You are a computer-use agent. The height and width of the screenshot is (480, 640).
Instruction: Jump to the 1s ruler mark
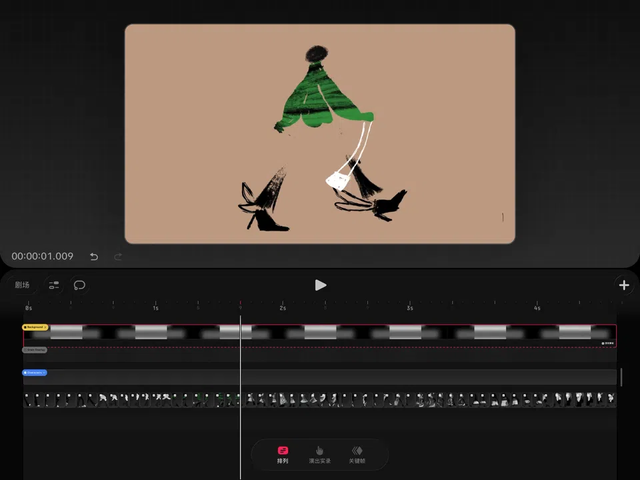click(156, 306)
